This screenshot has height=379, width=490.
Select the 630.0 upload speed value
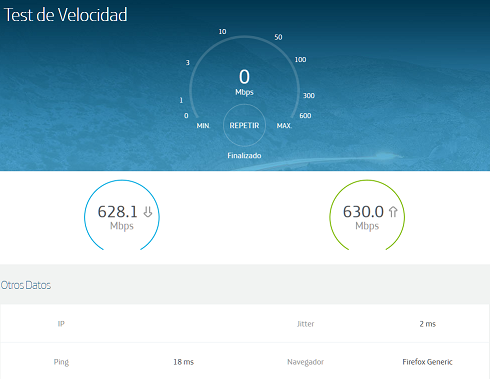(363, 212)
